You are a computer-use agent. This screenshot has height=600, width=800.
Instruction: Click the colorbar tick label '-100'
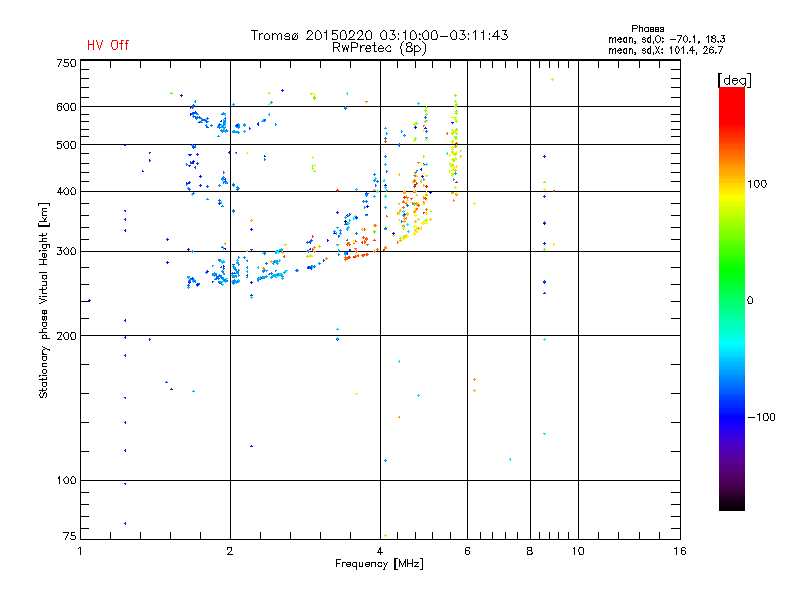pyautogui.click(x=761, y=417)
